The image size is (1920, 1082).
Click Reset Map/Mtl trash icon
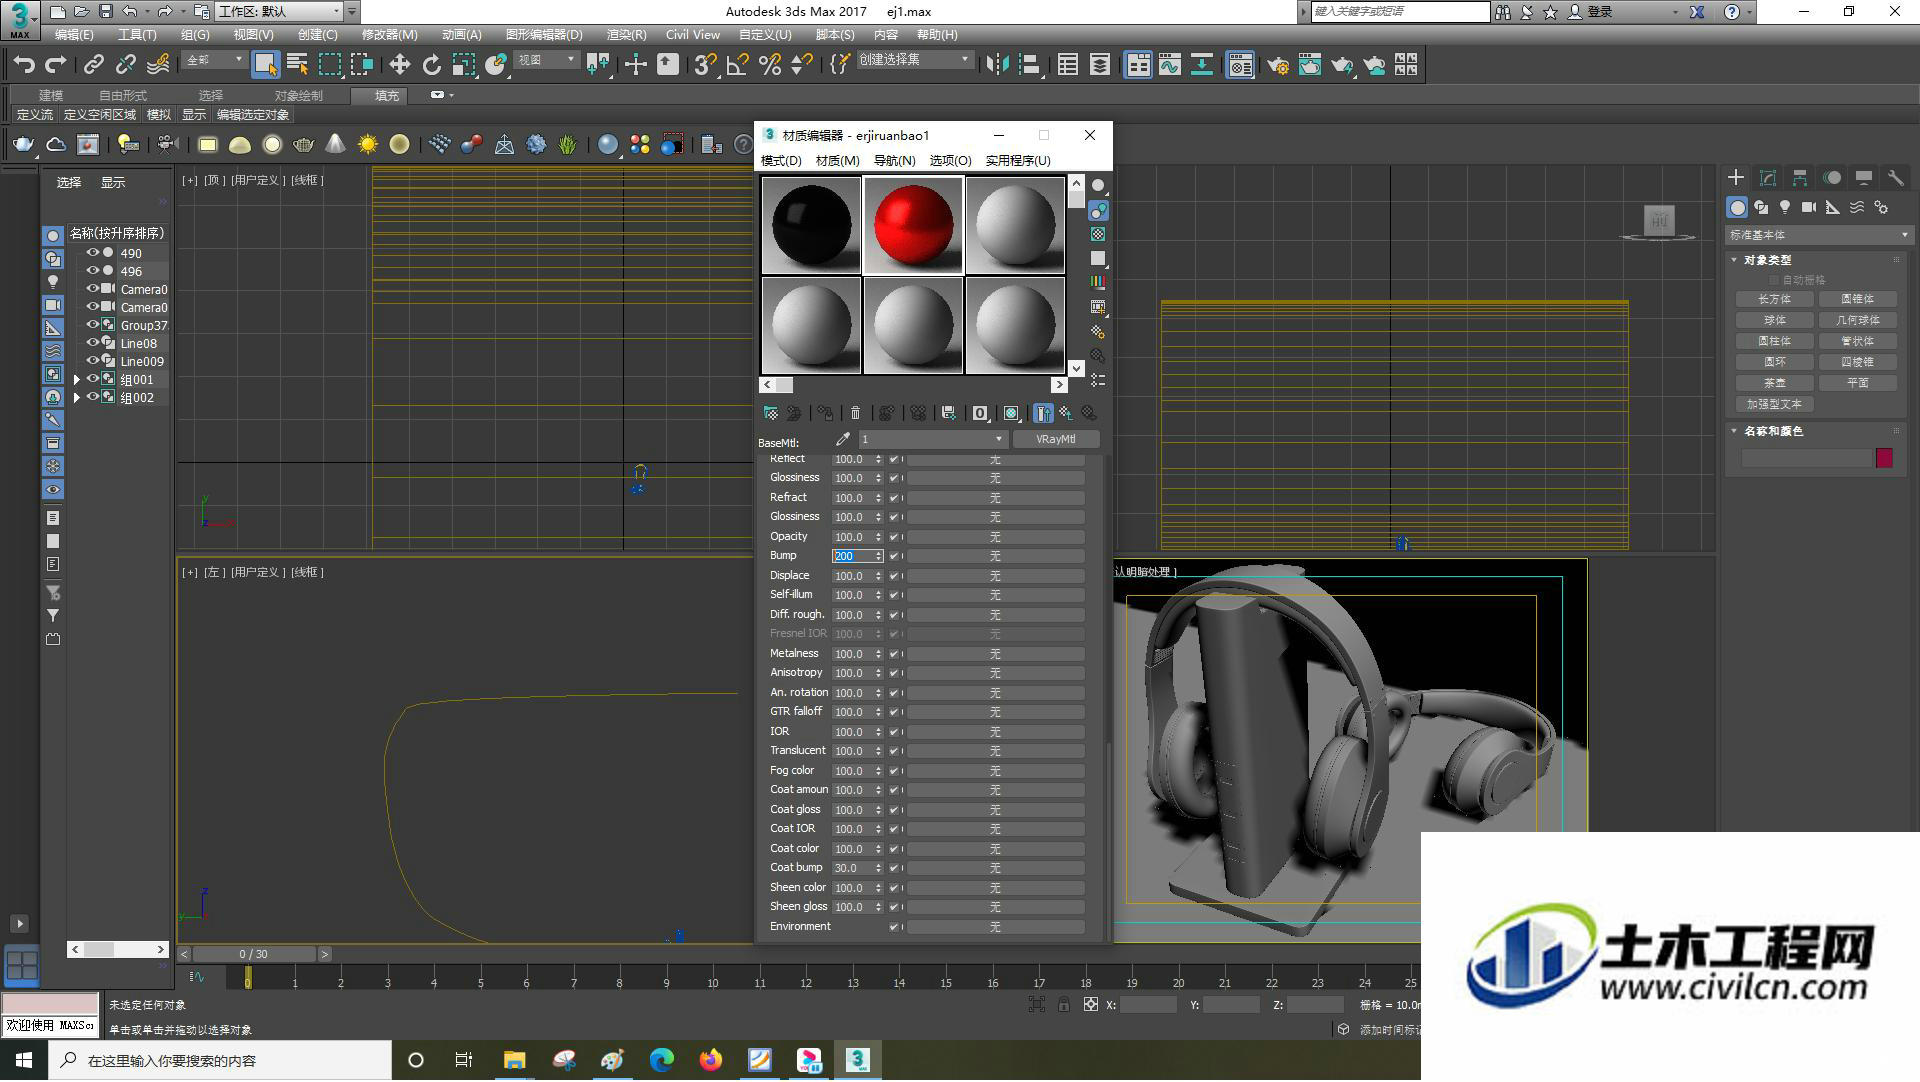(855, 413)
